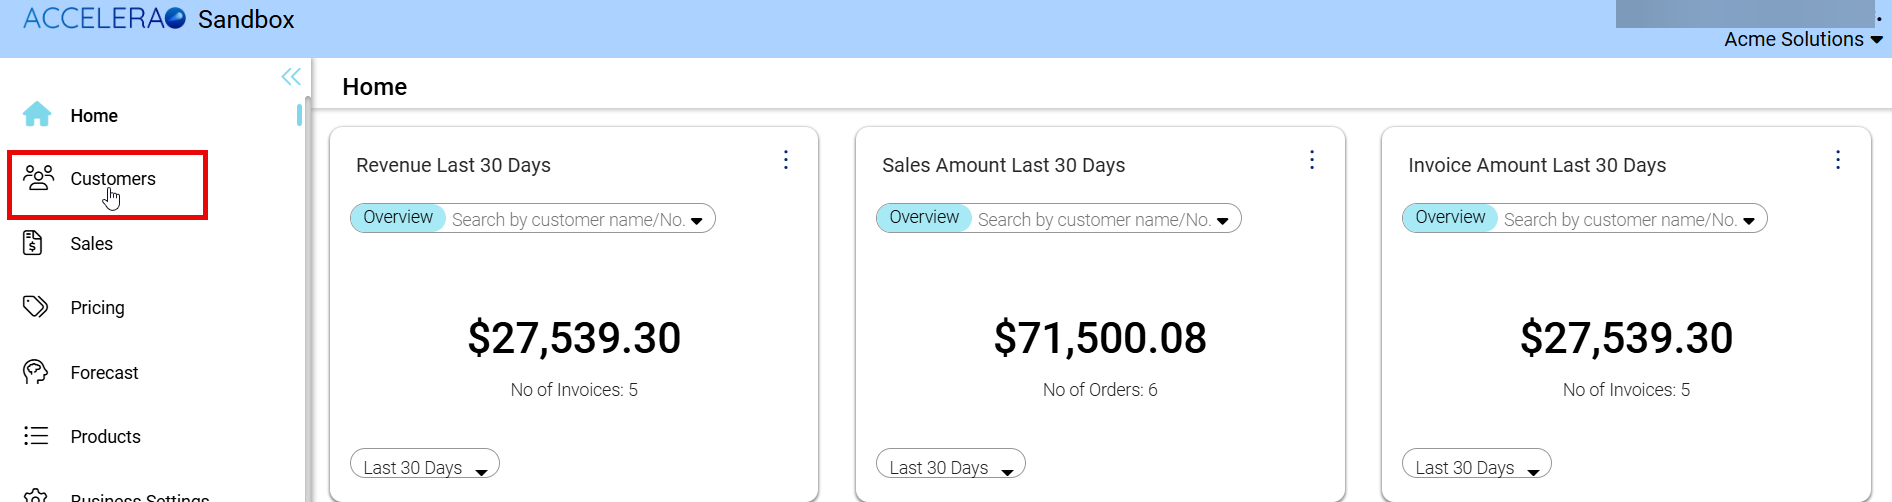Open Last 30 Days dropdown on Revenue card
1892x502 pixels.
pos(425,467)
